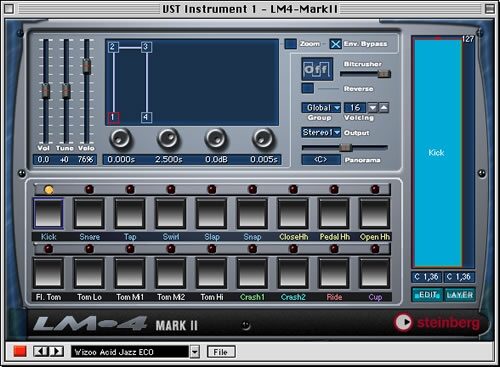Go to the next preset
This screenshot has width=500, height=367.
point(57,351)
